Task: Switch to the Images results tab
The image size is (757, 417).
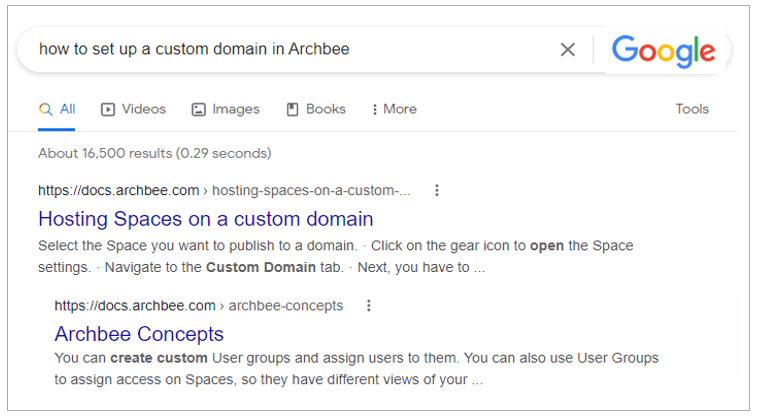Action: tap(235, 109)
